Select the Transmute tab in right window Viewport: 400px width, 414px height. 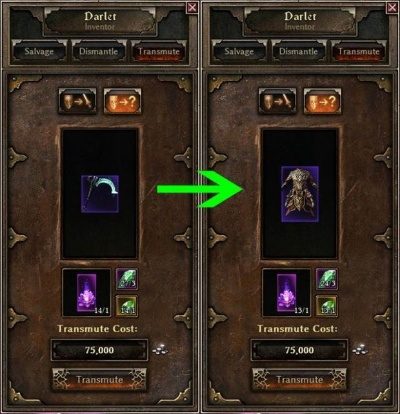[x=359, y=52]
